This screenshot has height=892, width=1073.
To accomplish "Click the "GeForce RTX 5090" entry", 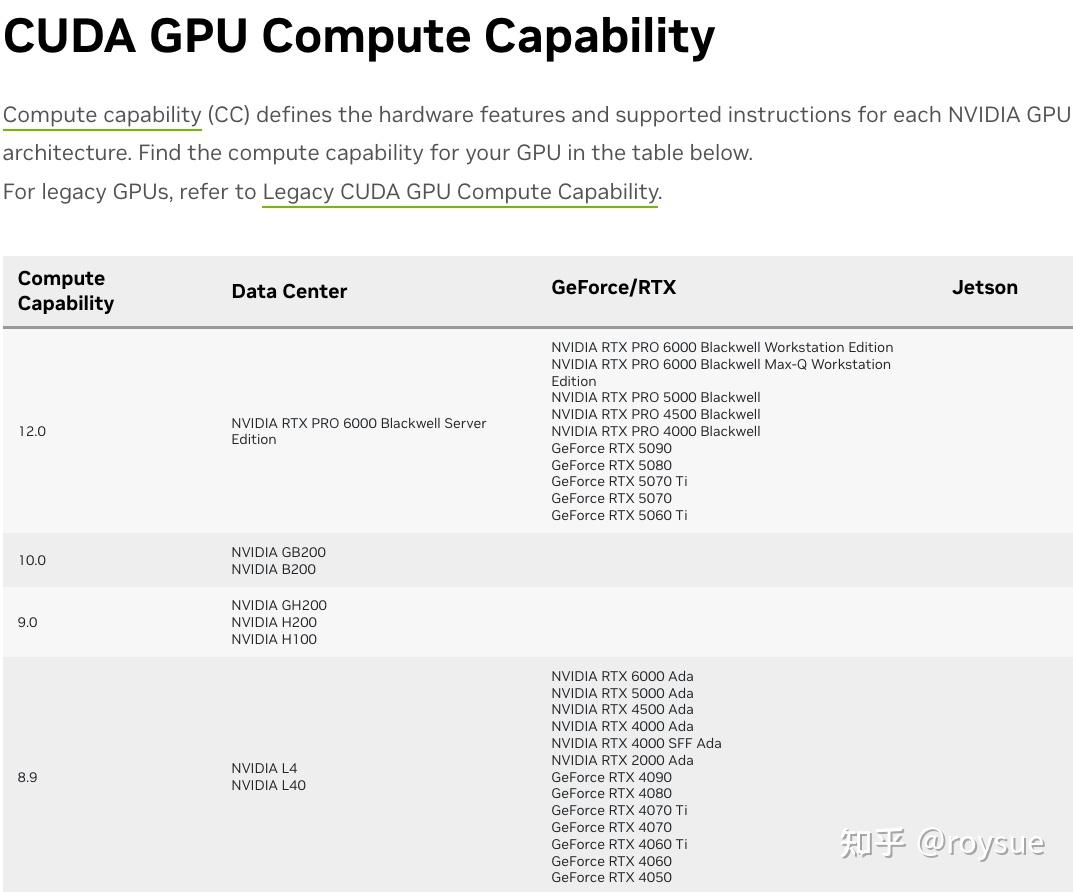I will tap(611, 448).
